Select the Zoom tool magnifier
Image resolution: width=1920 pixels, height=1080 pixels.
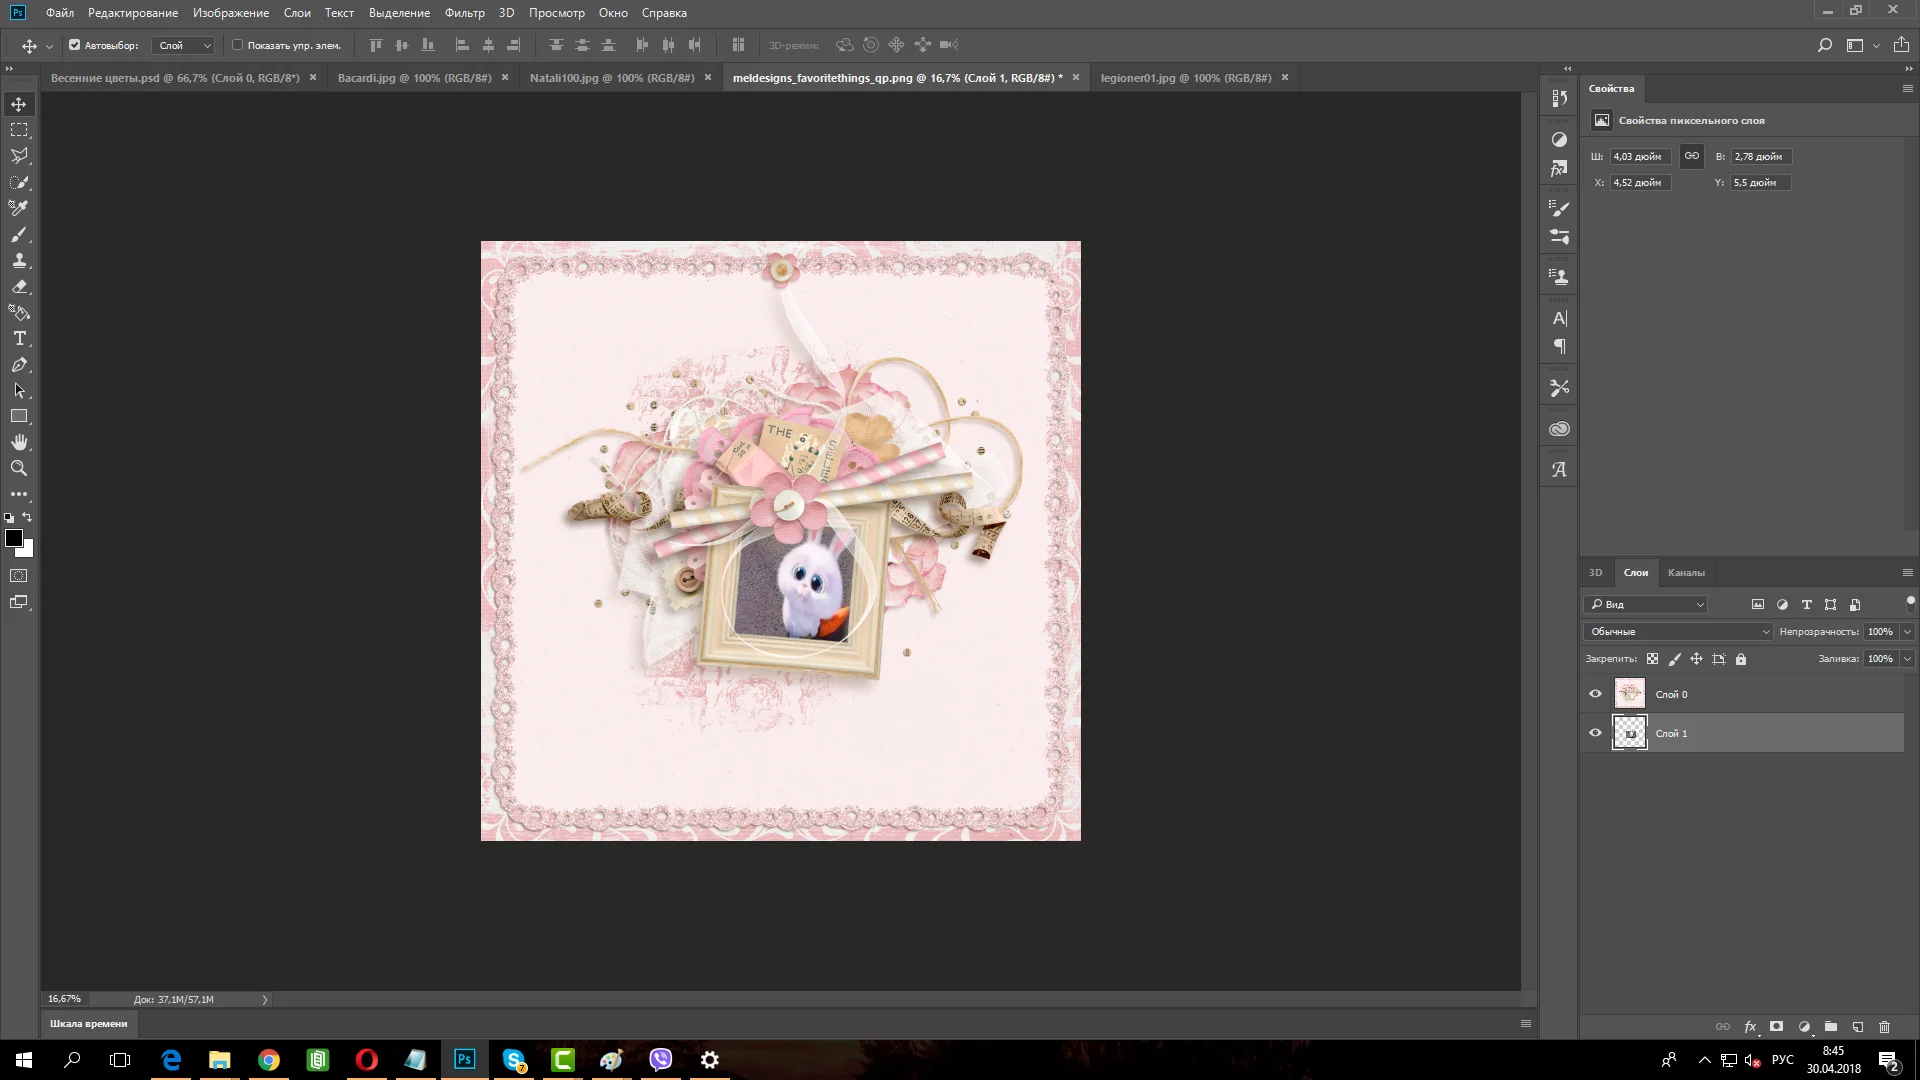tap(19, 468)
